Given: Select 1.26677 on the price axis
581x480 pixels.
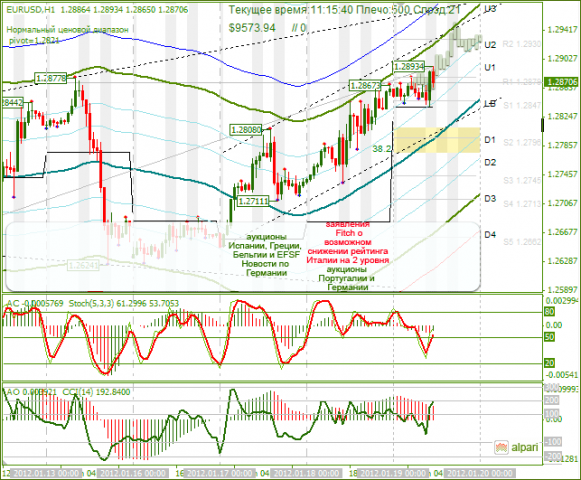Looking at the screenshot, I should click(562, 232).
